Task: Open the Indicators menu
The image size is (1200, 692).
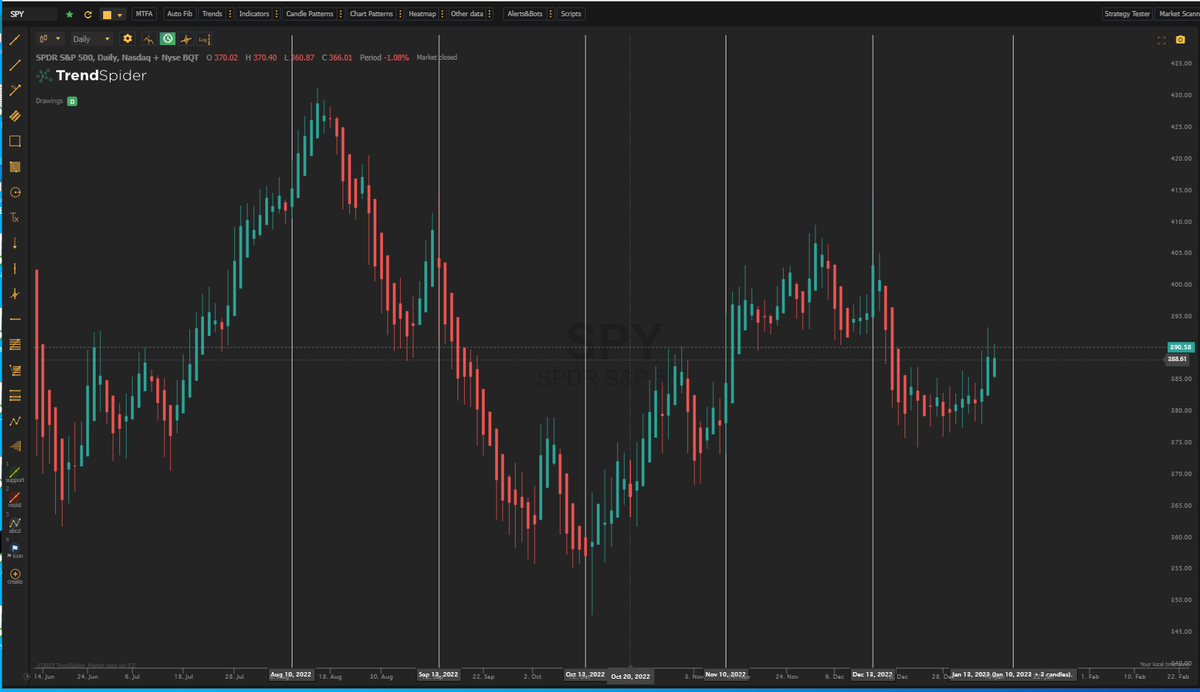Action: tap(254, 14)
